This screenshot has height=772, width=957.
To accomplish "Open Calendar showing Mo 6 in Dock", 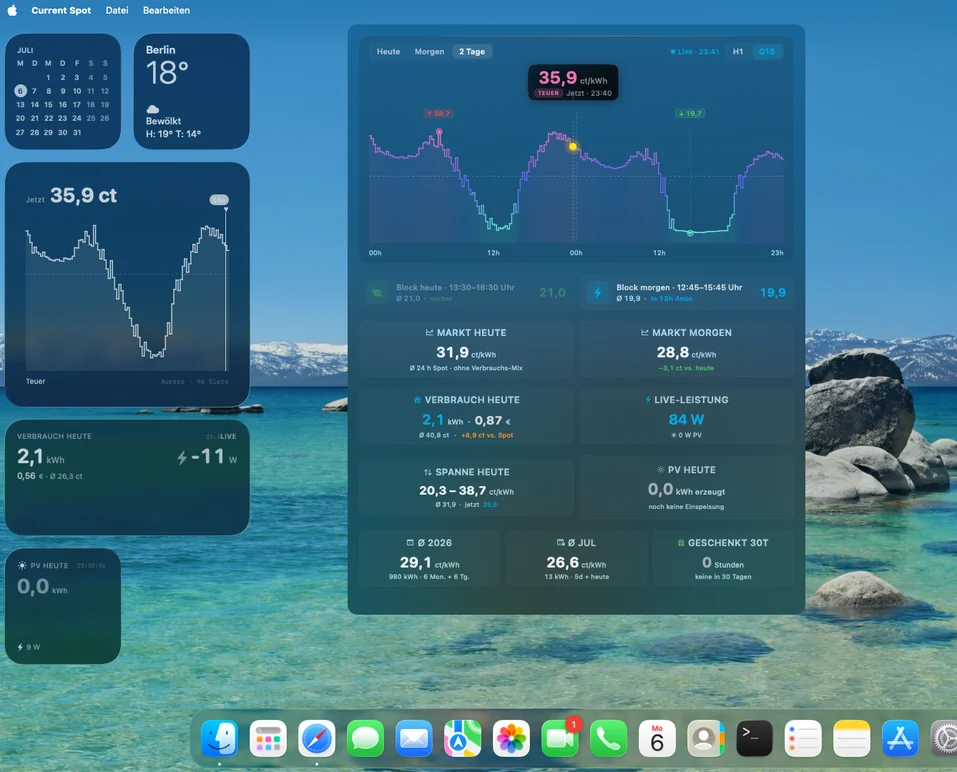I will point(657,738).
